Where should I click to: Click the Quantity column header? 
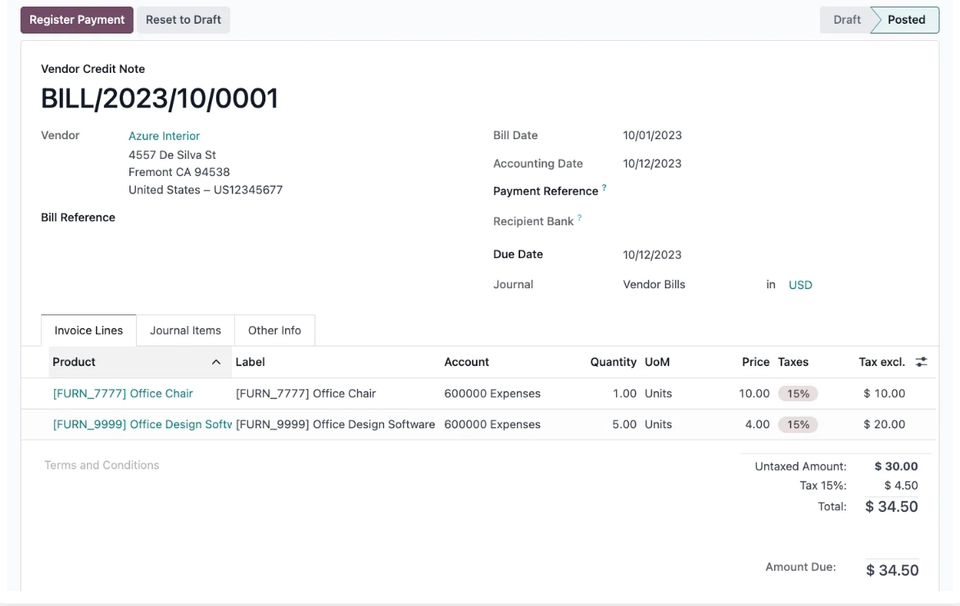613,362
